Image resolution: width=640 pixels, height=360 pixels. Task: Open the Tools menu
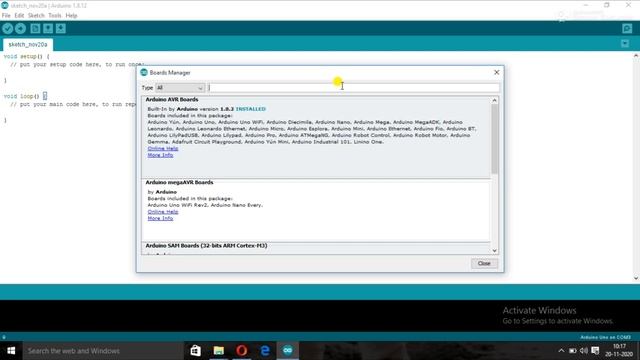click(55, 16)
